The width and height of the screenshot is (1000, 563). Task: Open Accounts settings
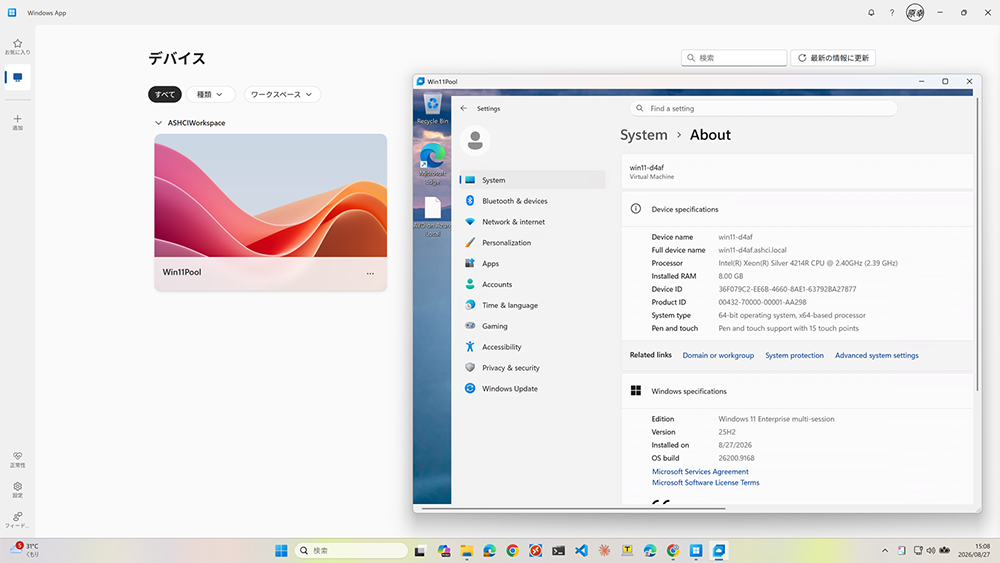(532, 284)
